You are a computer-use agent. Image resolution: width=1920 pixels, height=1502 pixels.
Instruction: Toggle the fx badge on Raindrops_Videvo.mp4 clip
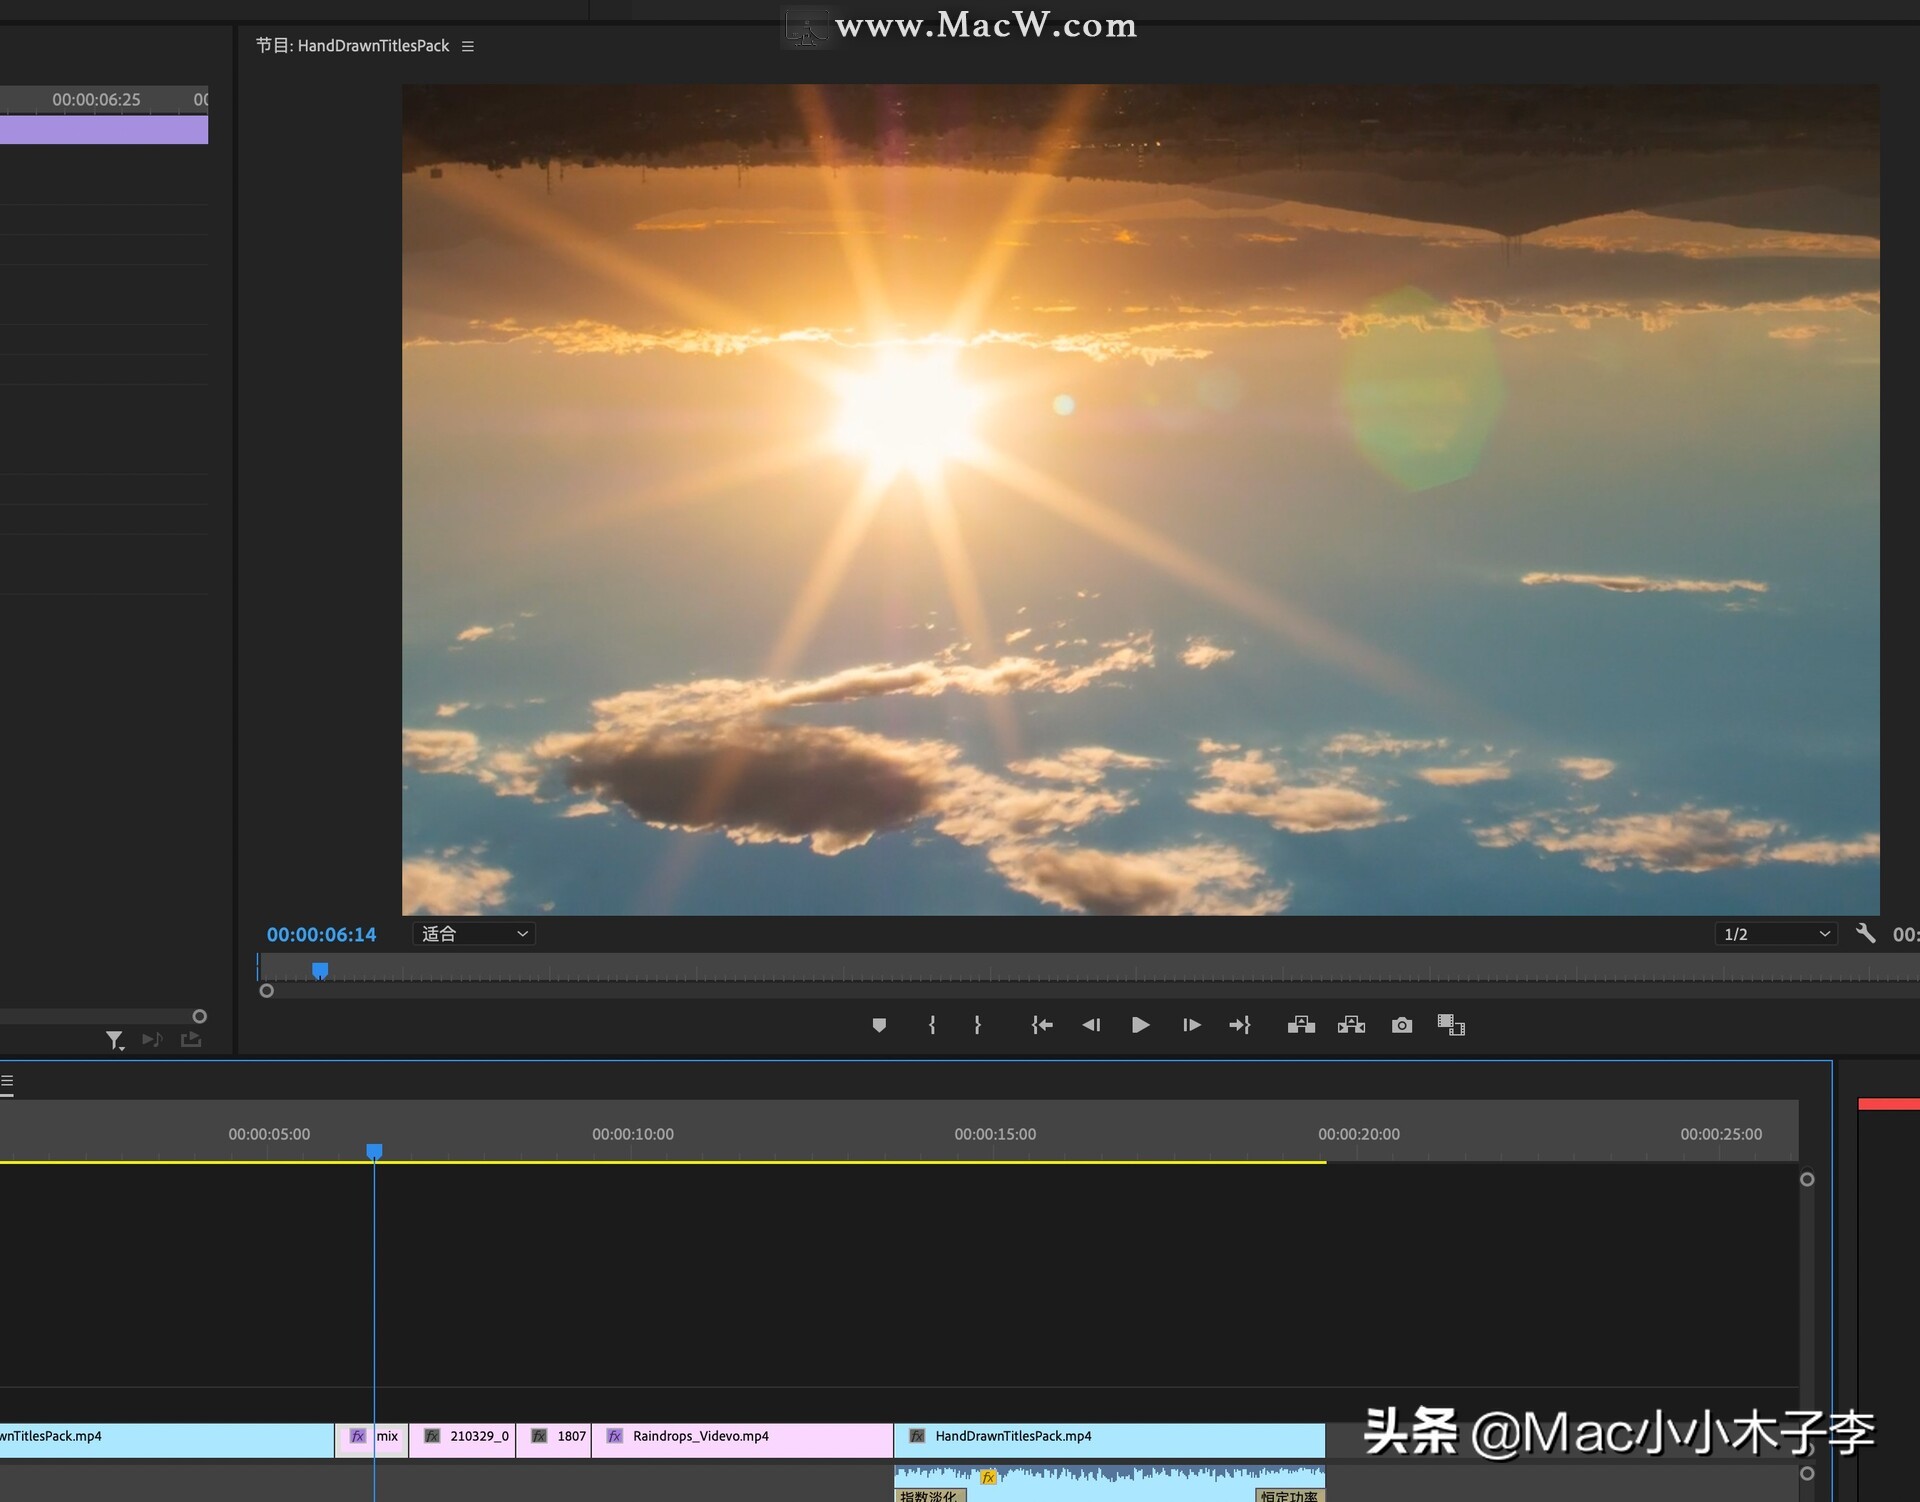pos(614,1437)
